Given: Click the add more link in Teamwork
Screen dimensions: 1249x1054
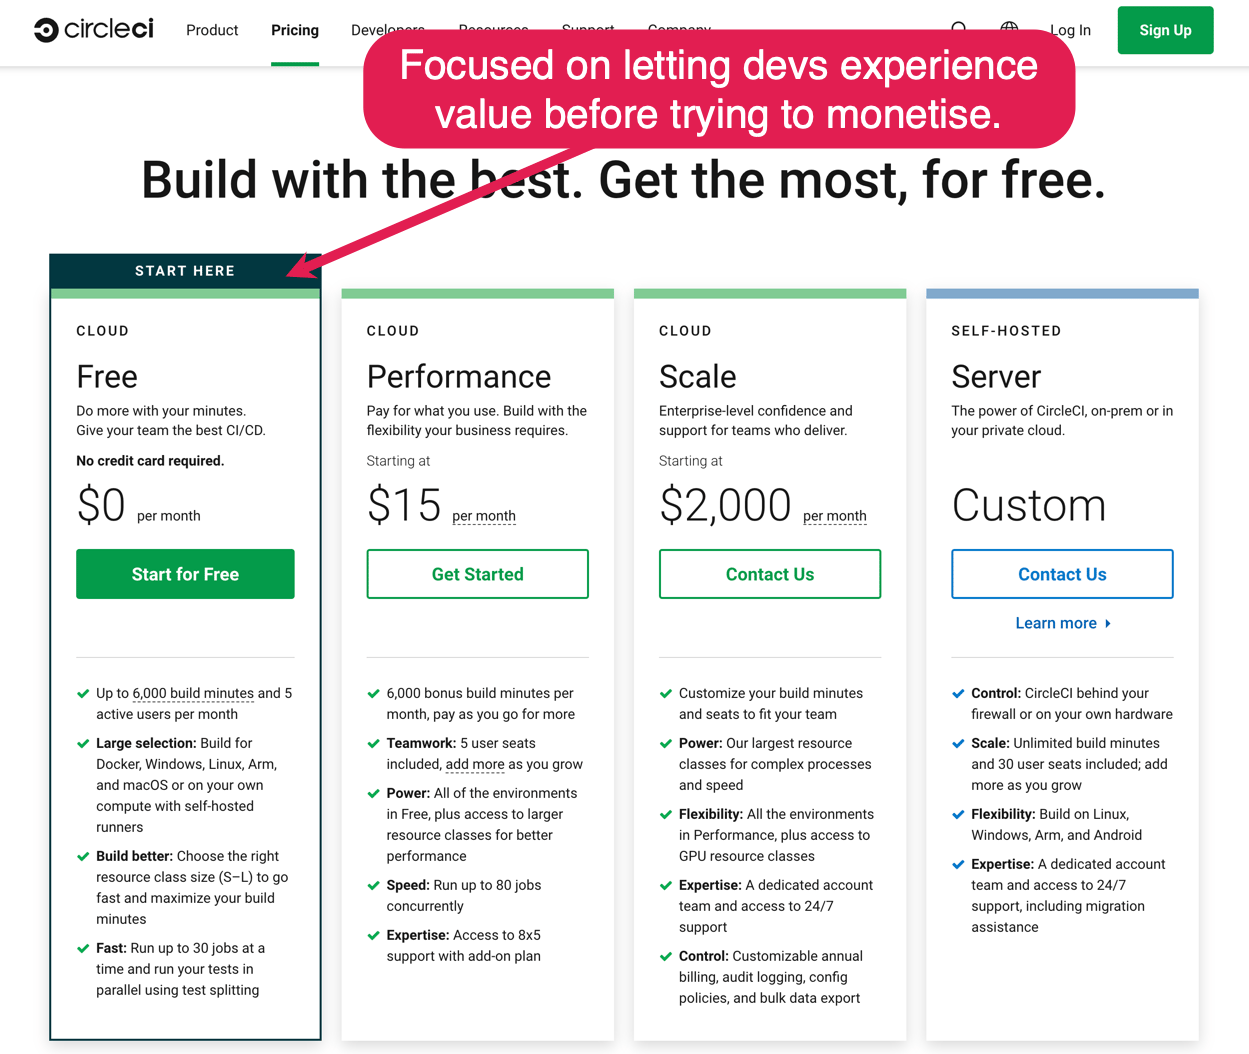Looking at the screenshot, I should click(475, 764).
